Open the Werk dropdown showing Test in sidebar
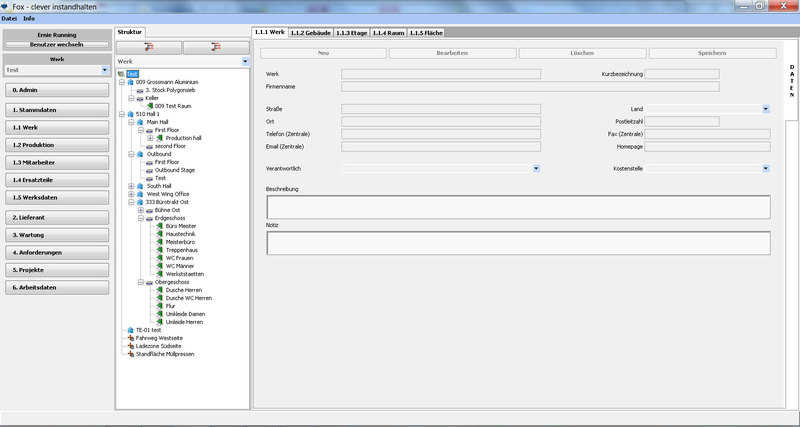This screenshot has width=800, height=427. click(x=105, y=70)
